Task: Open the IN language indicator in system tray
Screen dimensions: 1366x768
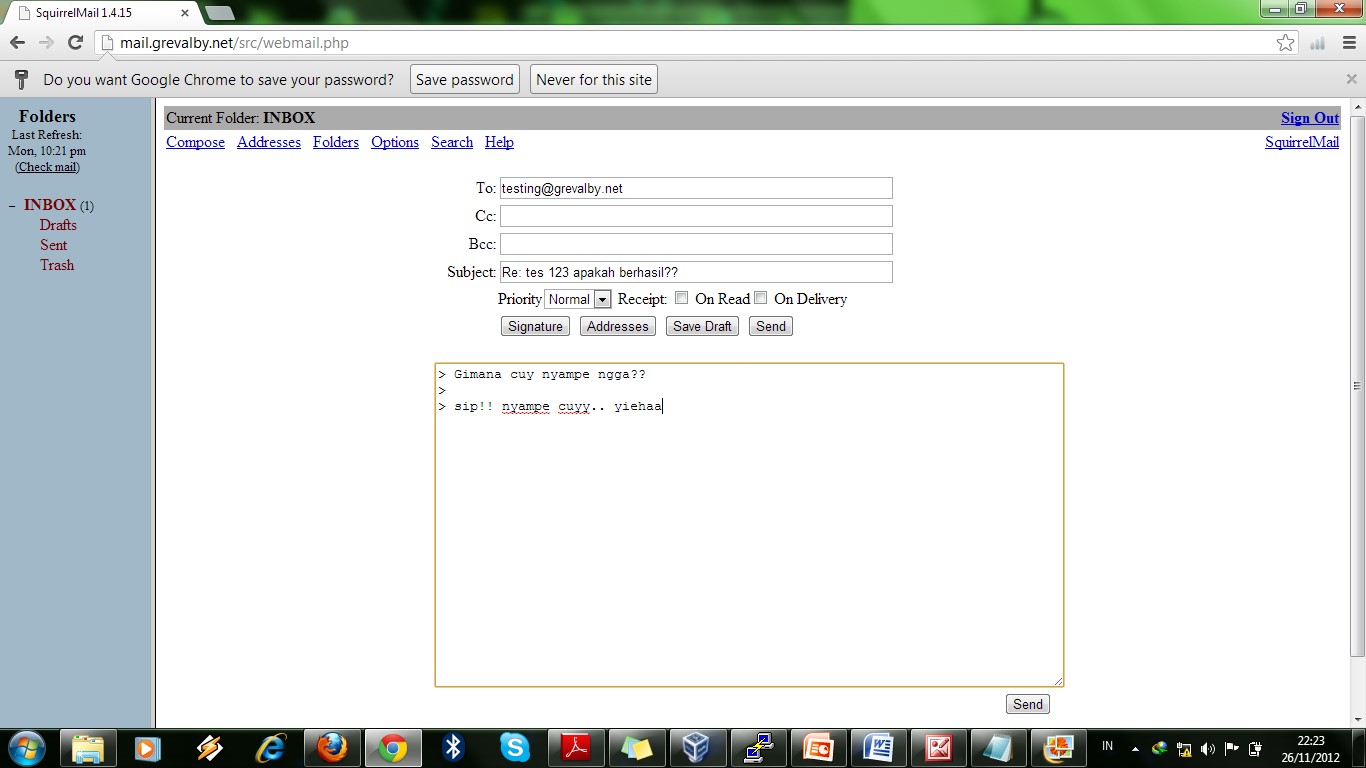Action: pos(1107,747)
